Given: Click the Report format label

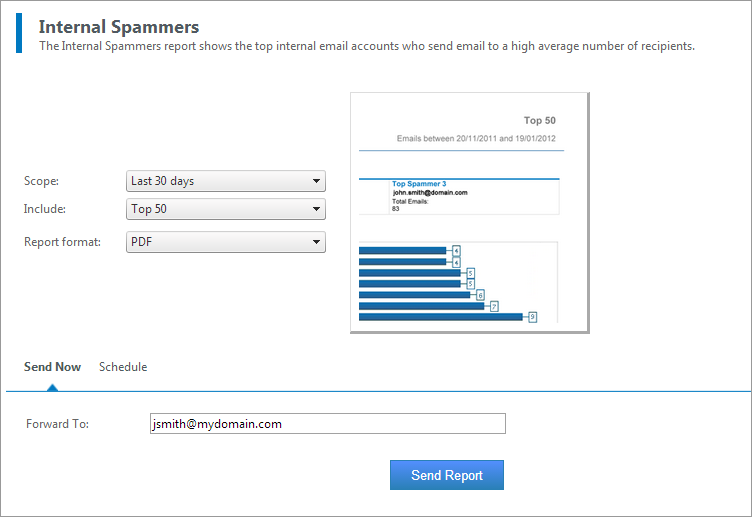Looking at the screenshot, I should 62,242.
